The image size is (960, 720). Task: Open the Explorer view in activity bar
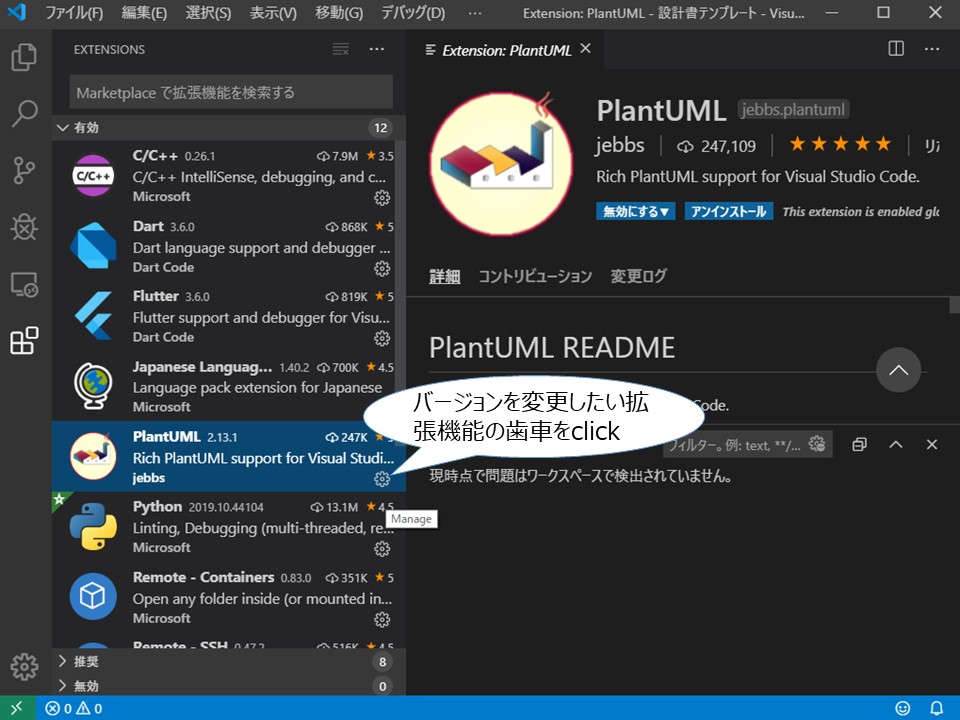(24, 57)
